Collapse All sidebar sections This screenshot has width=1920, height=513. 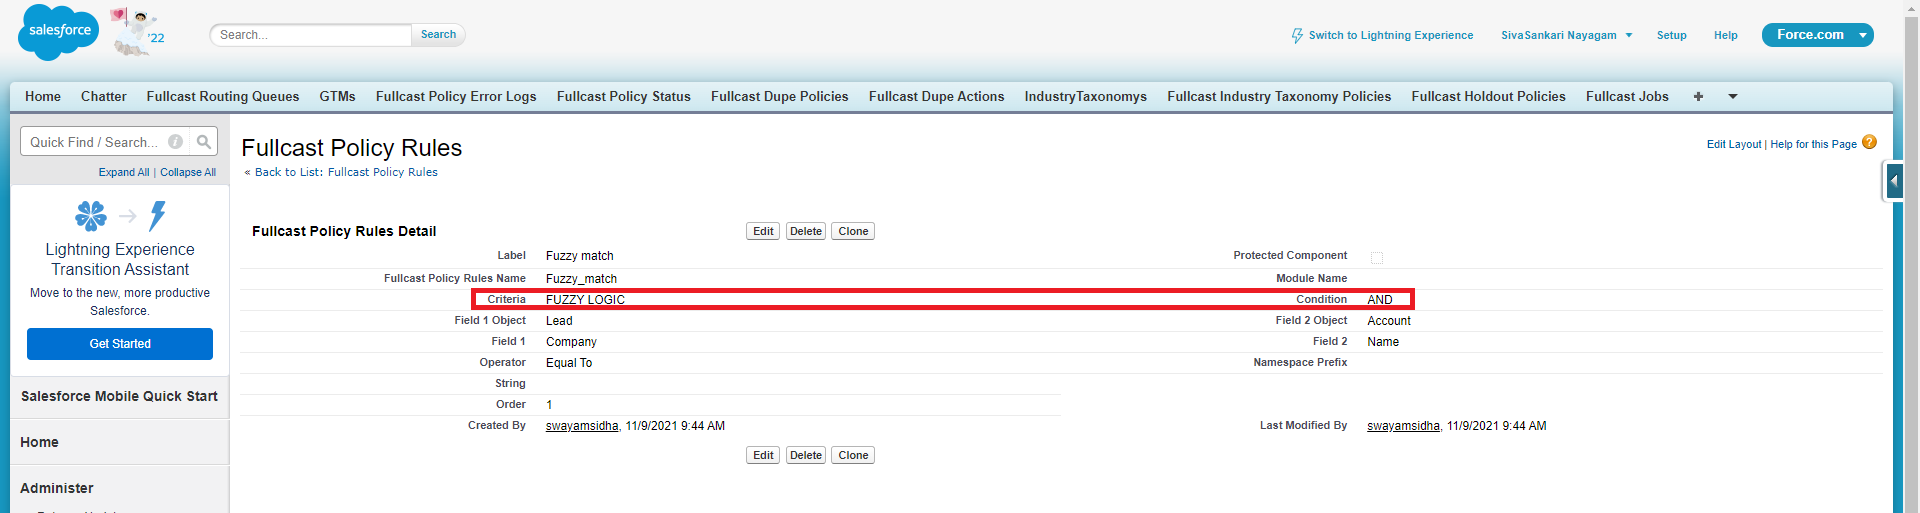188,172
